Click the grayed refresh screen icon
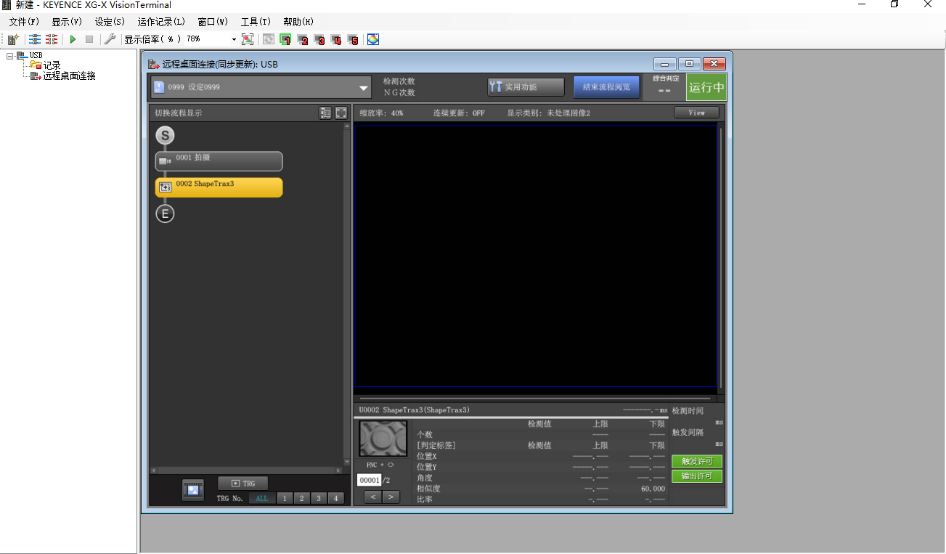Viewport: 946px width, 554px height. coord(268,39)
